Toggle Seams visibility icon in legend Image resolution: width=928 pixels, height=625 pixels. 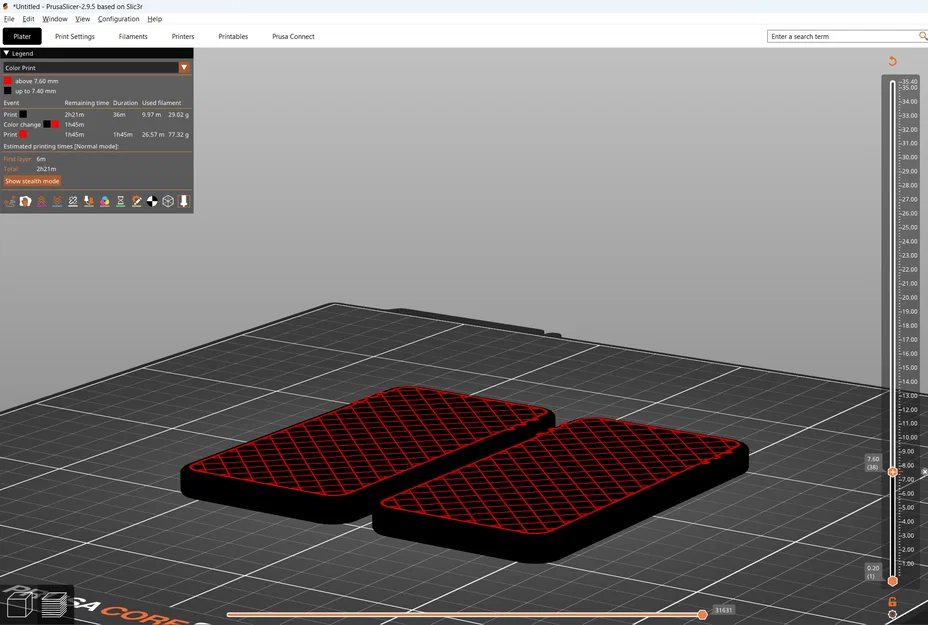click(x=73, y=202)
